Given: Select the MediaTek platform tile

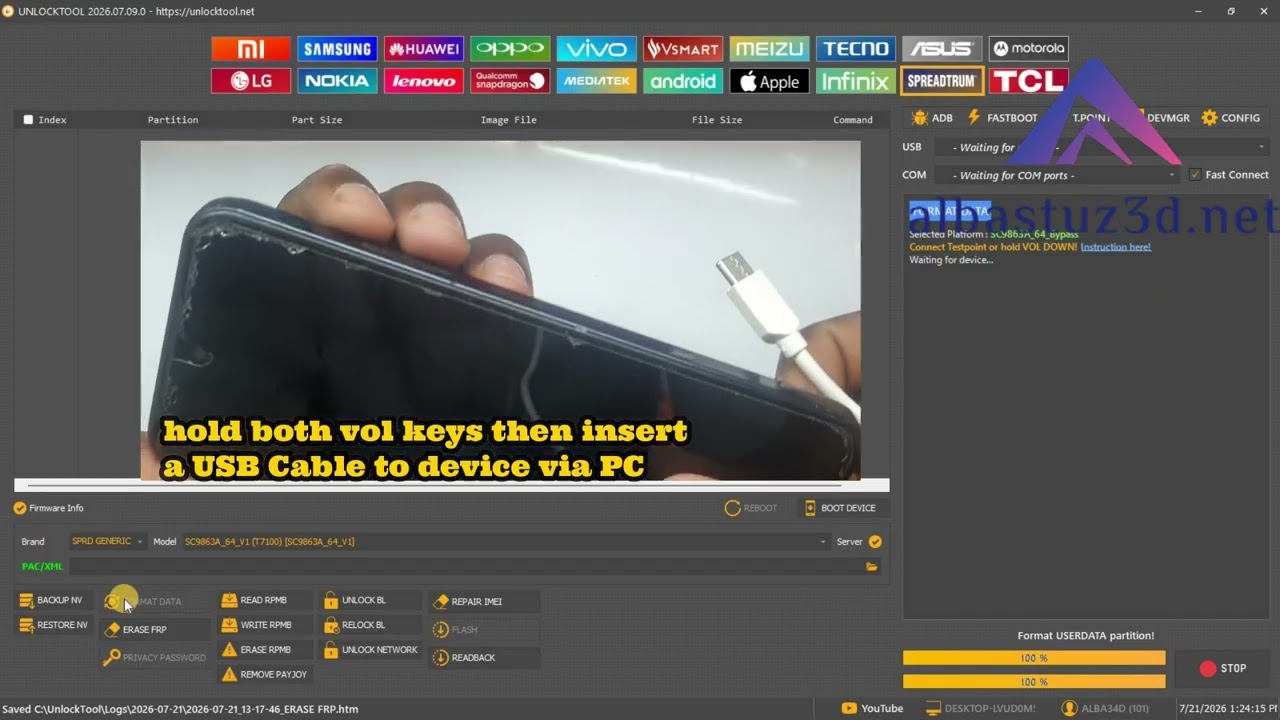Looking at the screenshot, I should [x=596, y=81].
